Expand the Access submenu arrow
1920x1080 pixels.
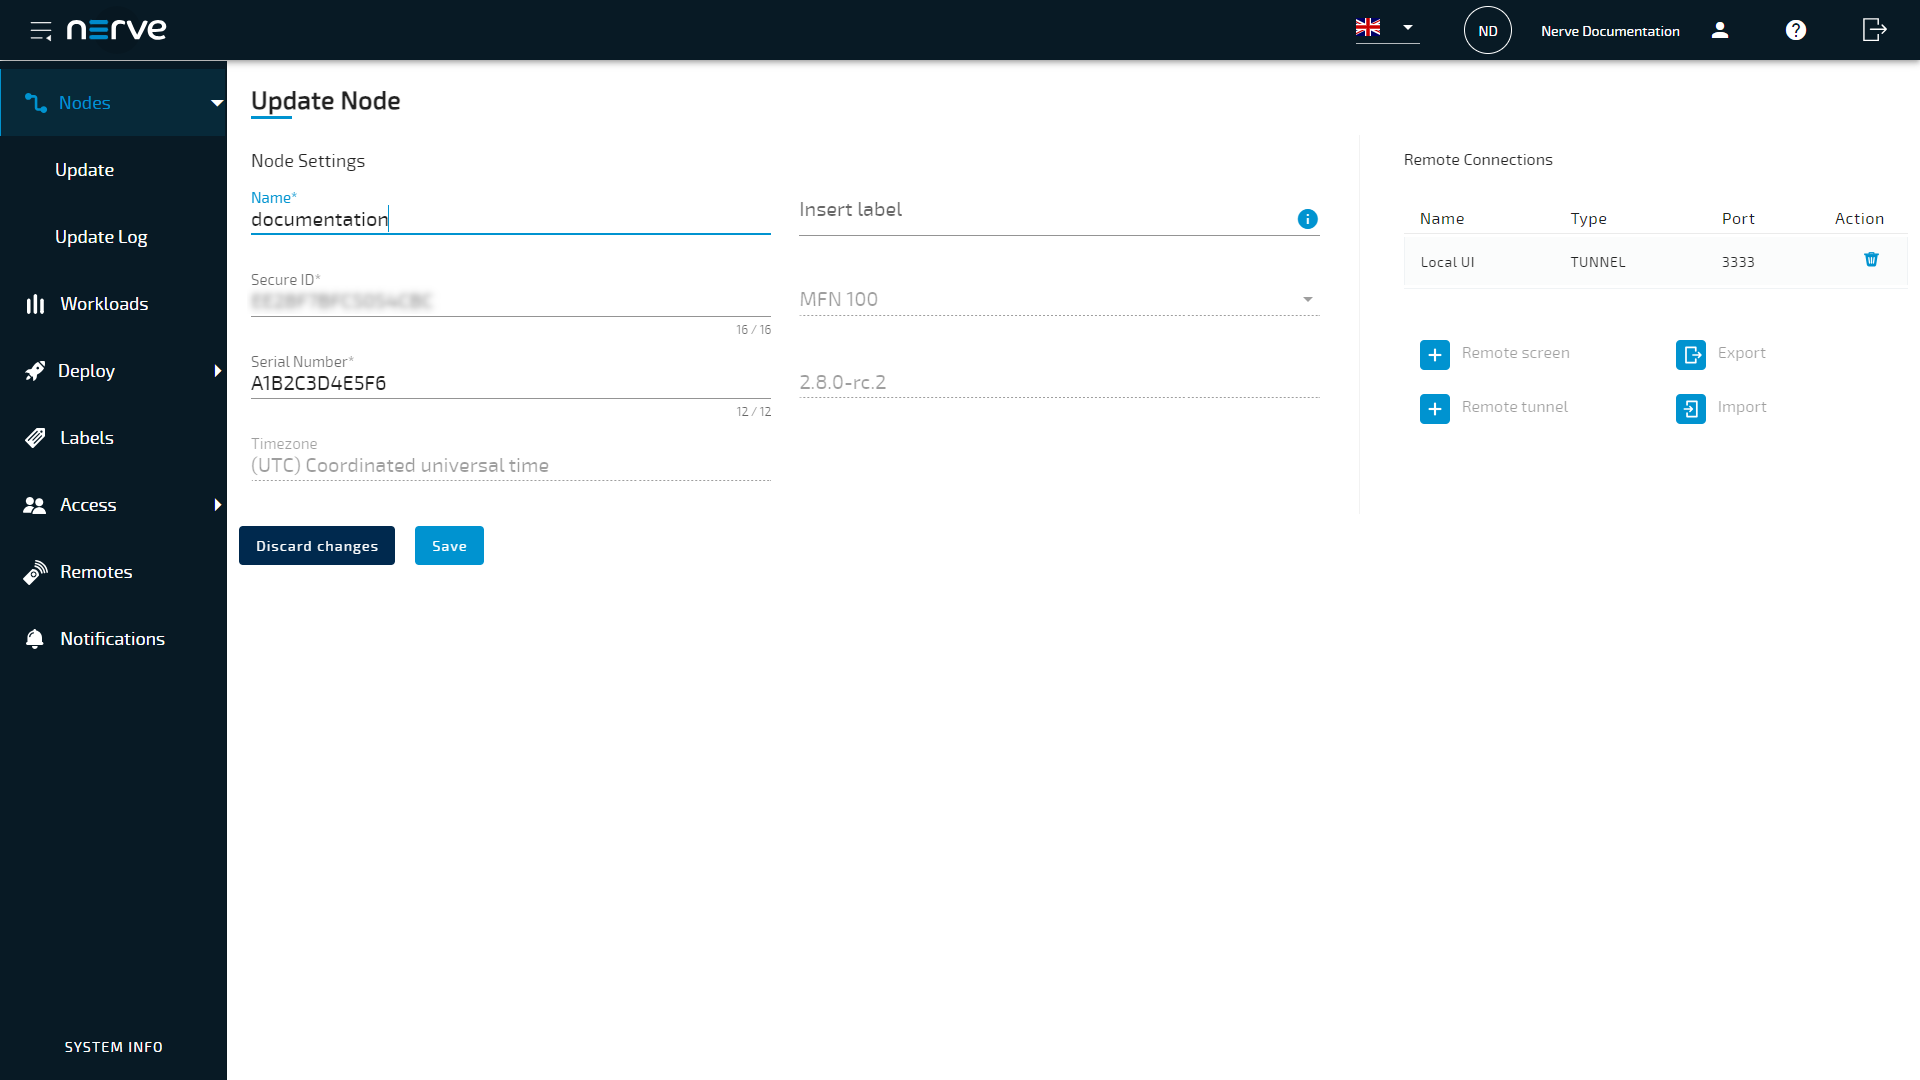point(217,505)
